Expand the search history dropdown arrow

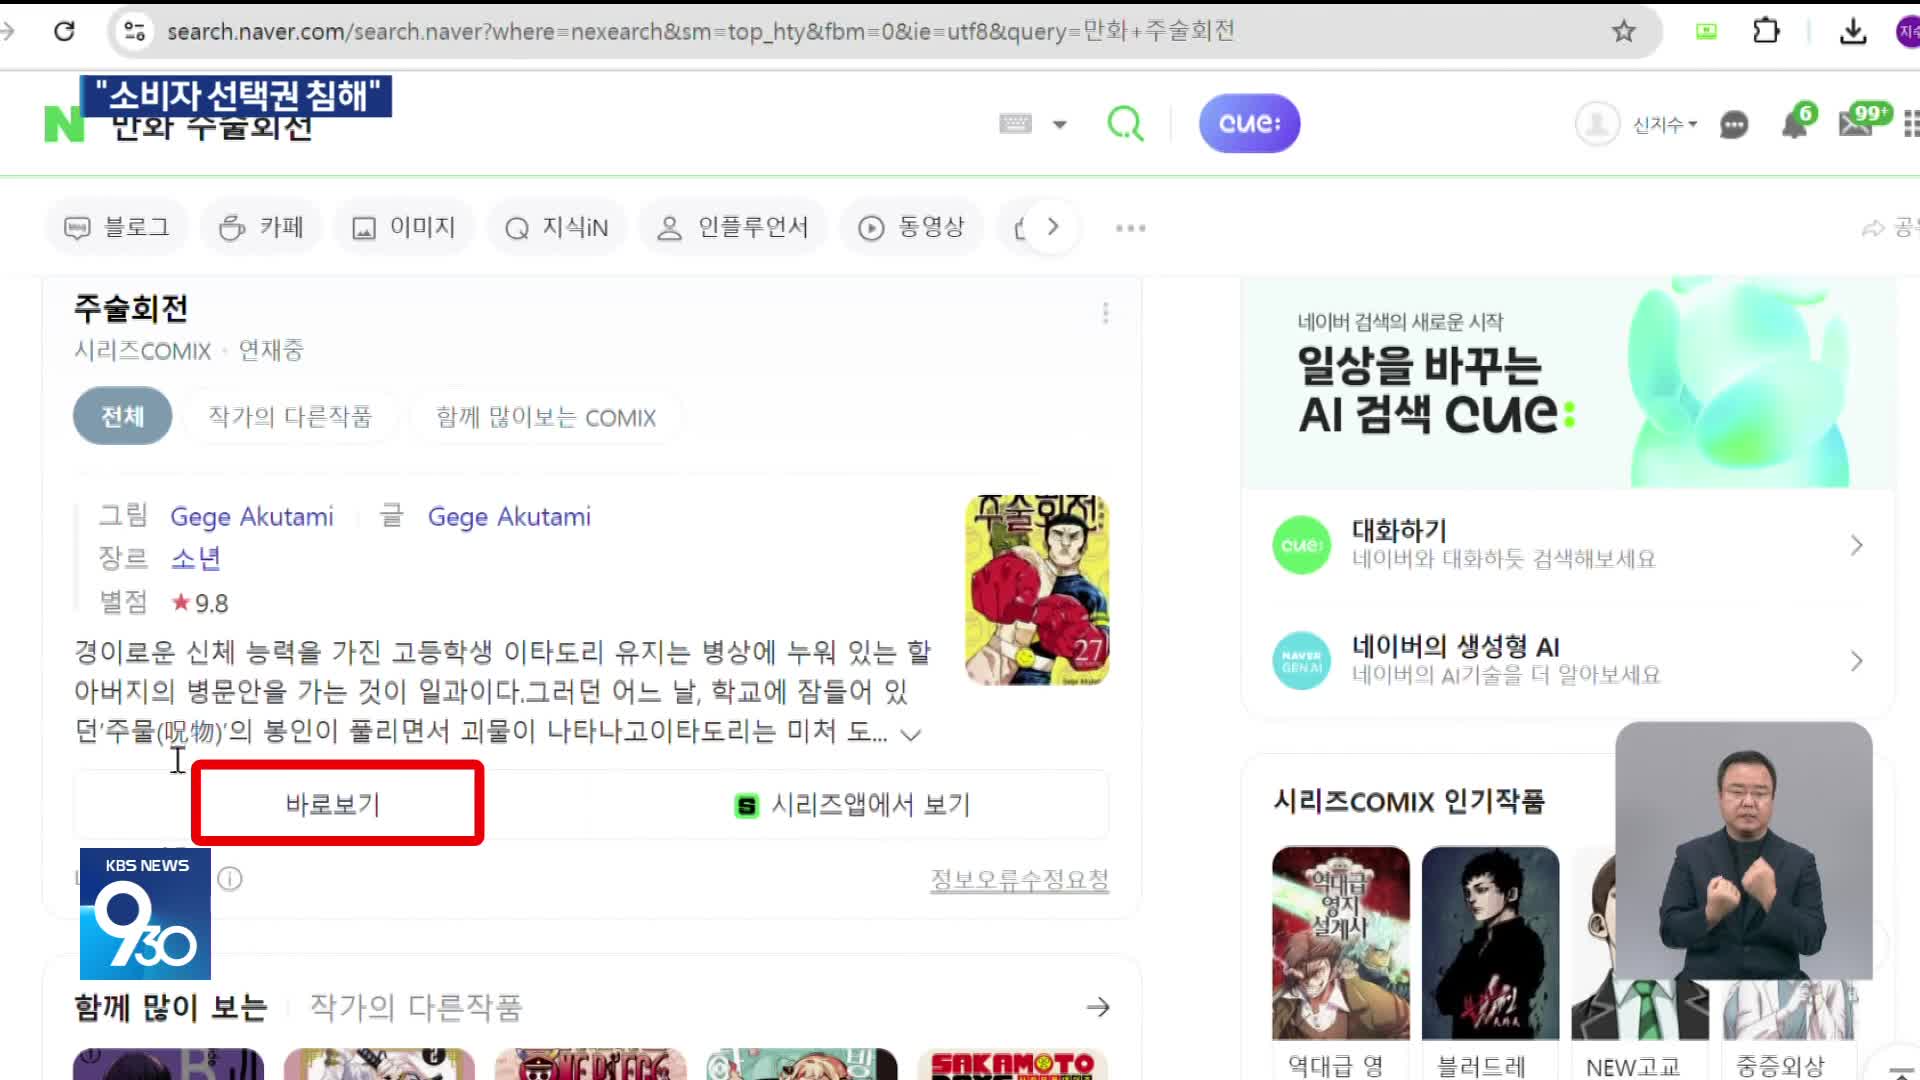click(1060, 124)
